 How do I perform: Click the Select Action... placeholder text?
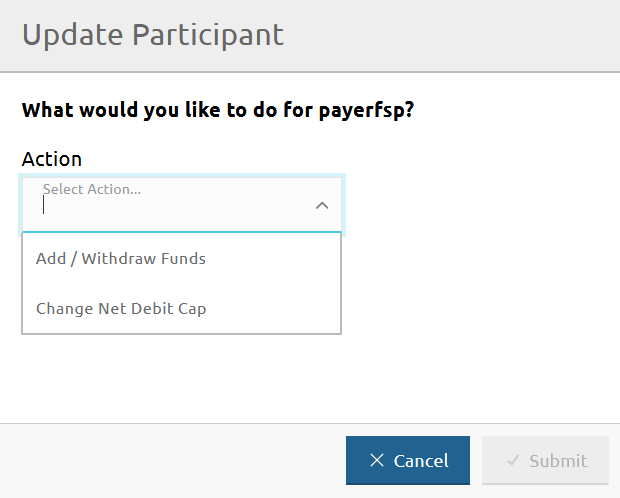91,188
